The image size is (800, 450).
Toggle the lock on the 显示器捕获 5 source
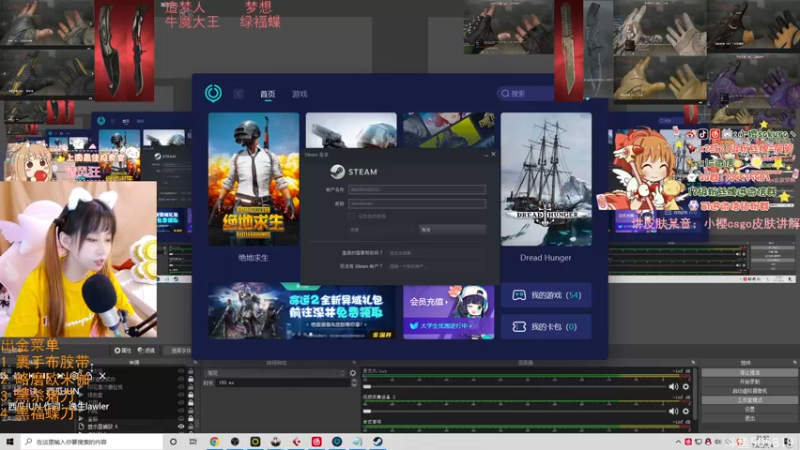coord(191,427)
